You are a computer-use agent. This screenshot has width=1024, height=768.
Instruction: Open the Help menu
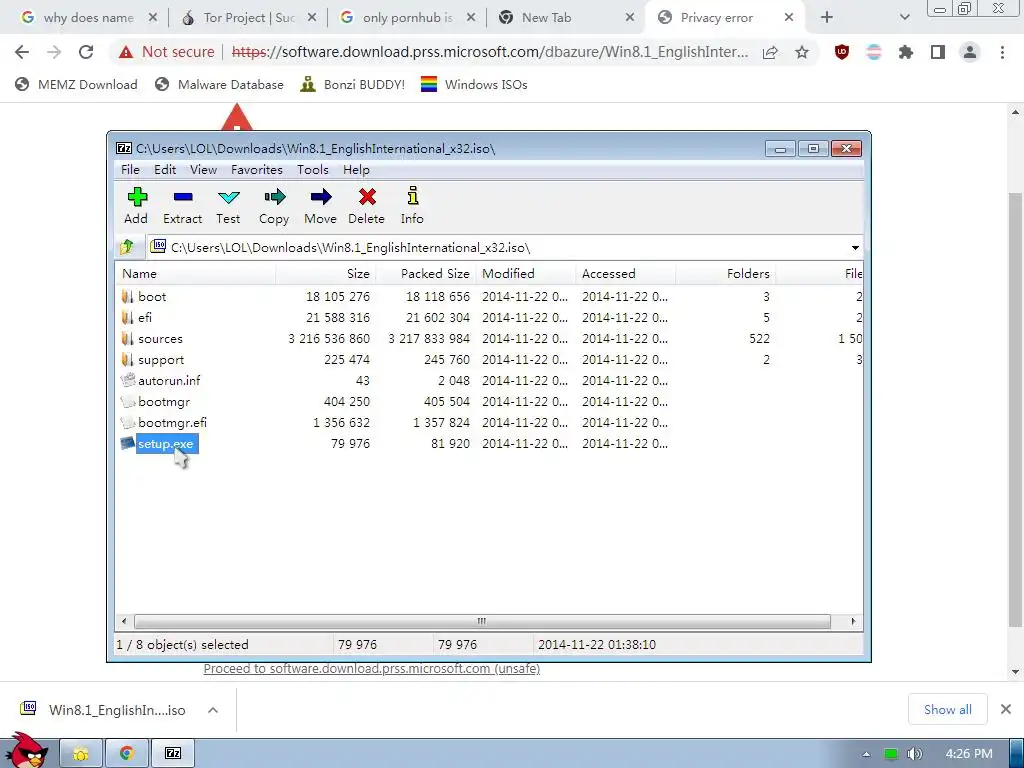click(356, 170)
